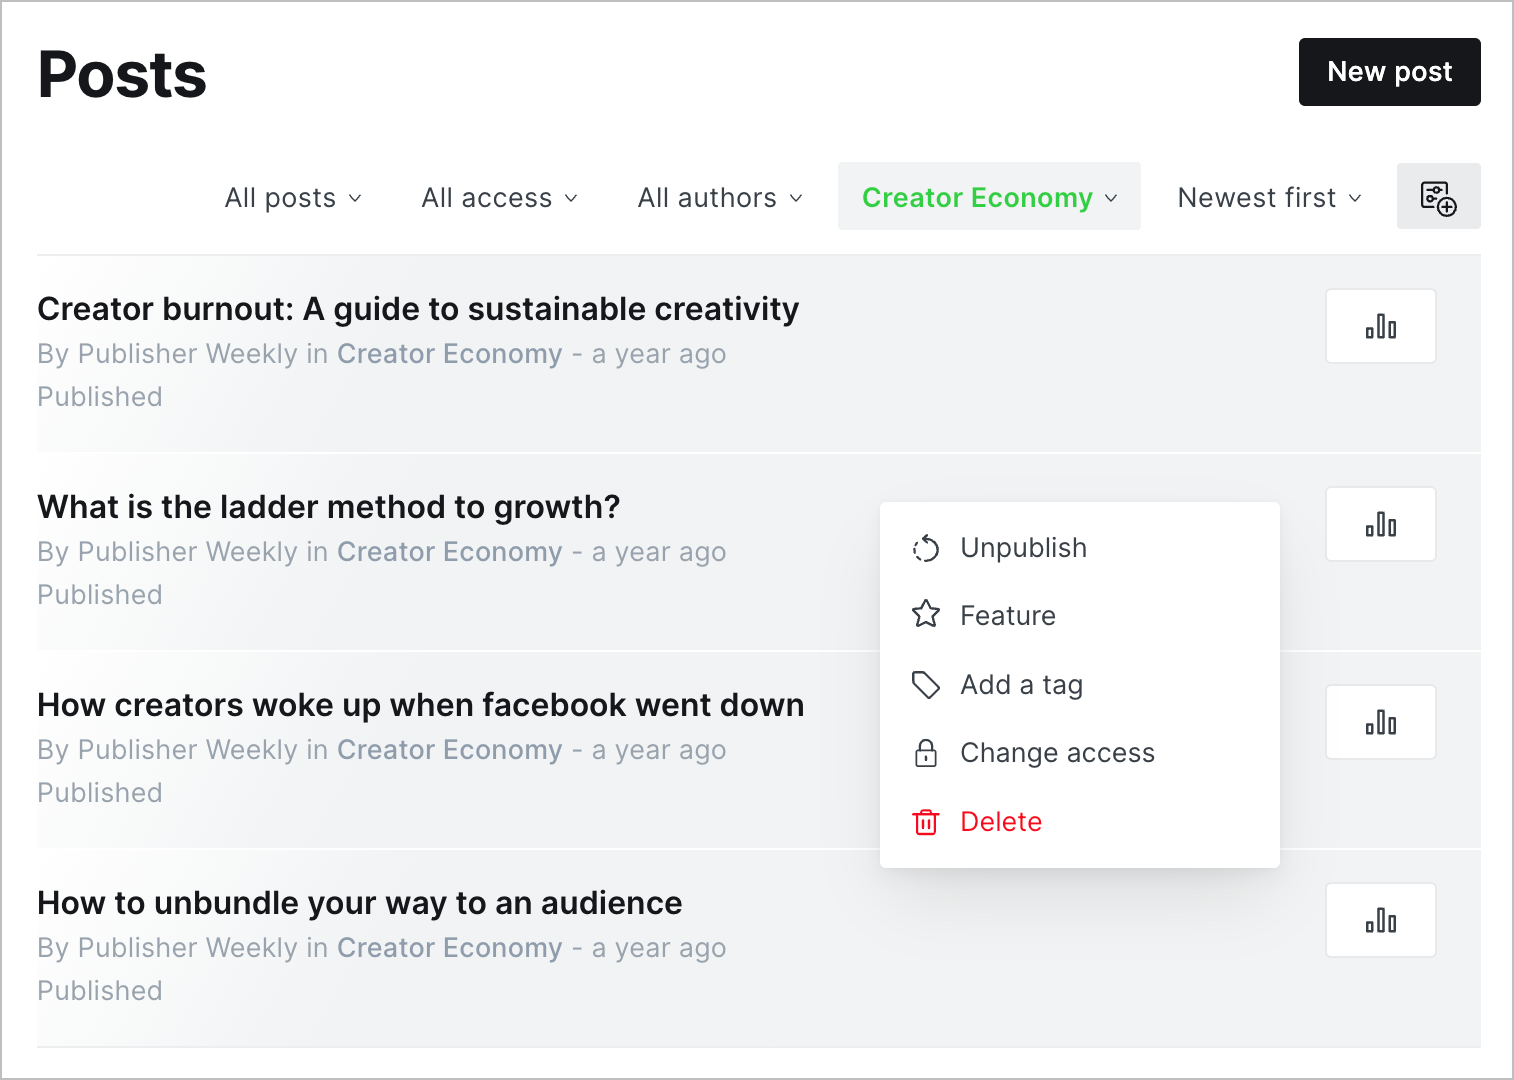This screenshot has height=1080, width=1514.
Task: Open the Creator Economy tag dropdown
Action: [989, 198]
